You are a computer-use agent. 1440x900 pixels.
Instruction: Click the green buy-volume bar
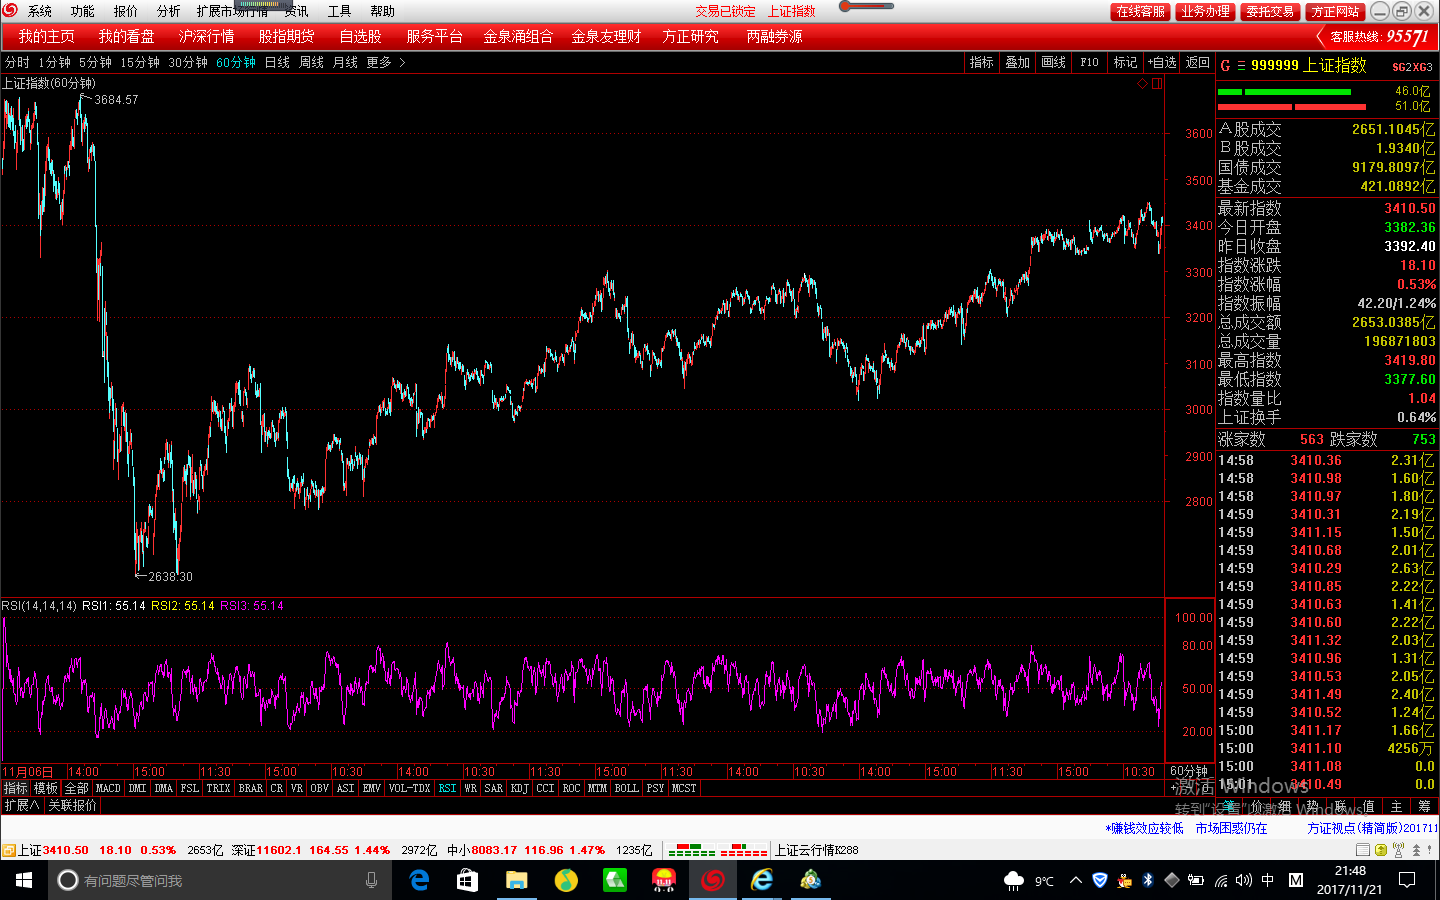pyautogui.click(x=1283, y=91)
